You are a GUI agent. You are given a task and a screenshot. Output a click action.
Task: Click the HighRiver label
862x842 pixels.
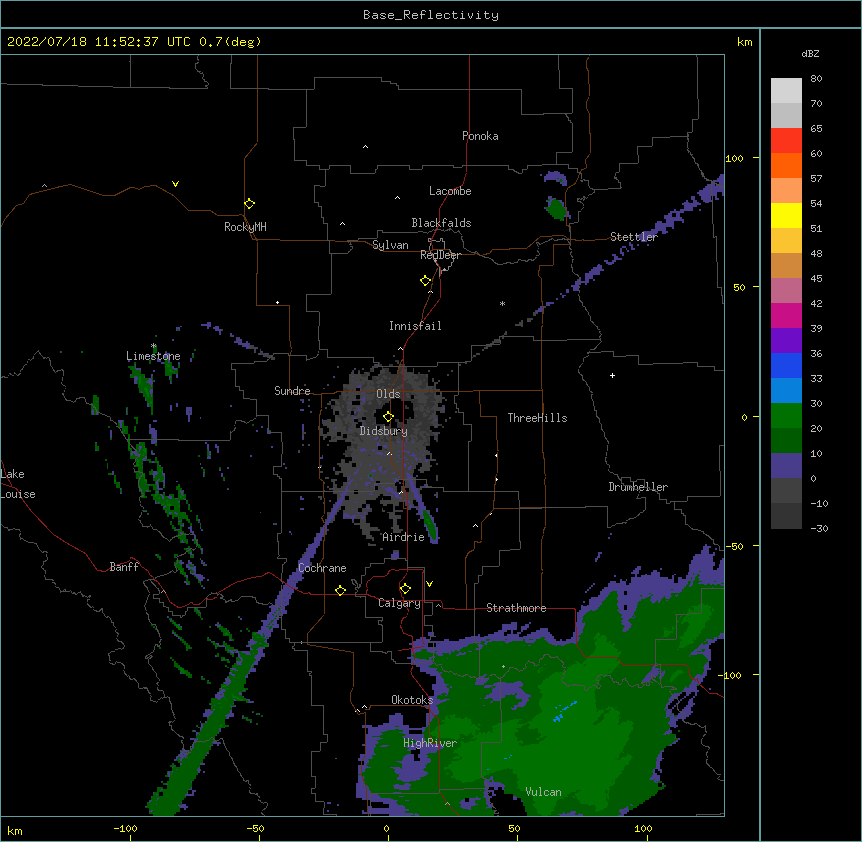pos(430,743)
